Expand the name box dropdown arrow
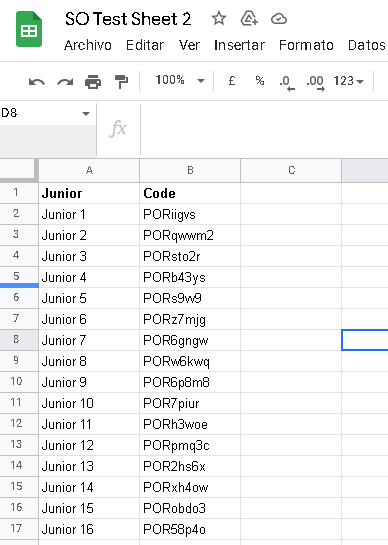This screenshot has height=545, width=388. [x=86, y=113]
